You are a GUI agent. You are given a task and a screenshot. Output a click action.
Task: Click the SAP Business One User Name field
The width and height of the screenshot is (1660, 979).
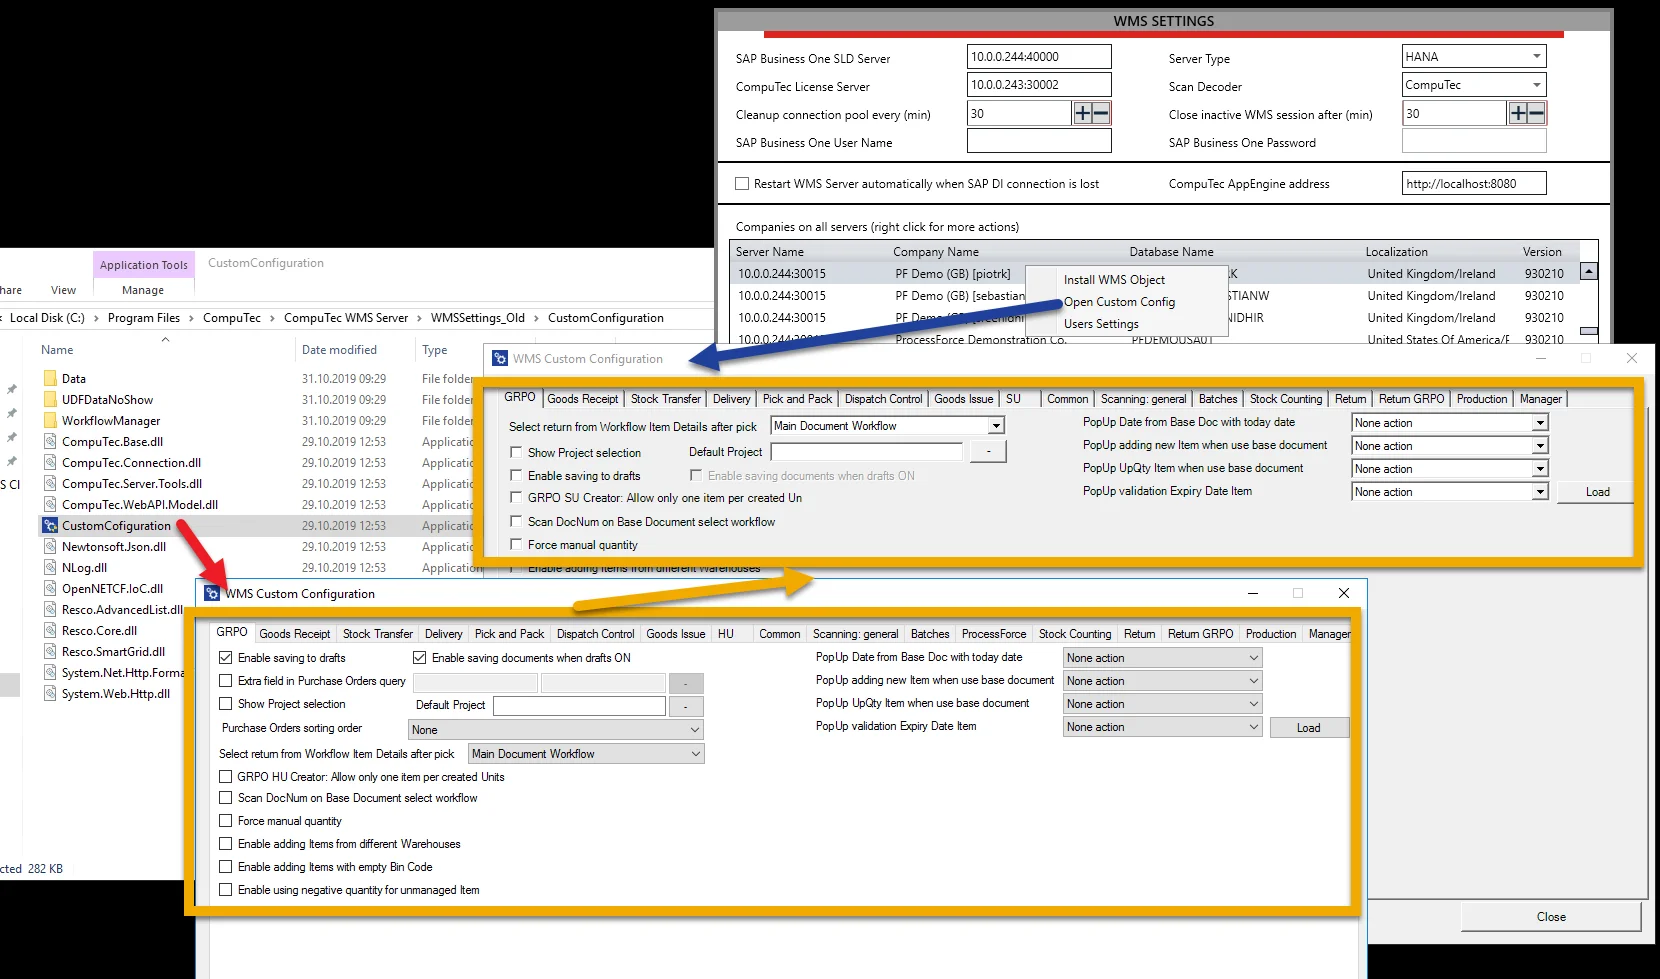tap(1038, 142)
